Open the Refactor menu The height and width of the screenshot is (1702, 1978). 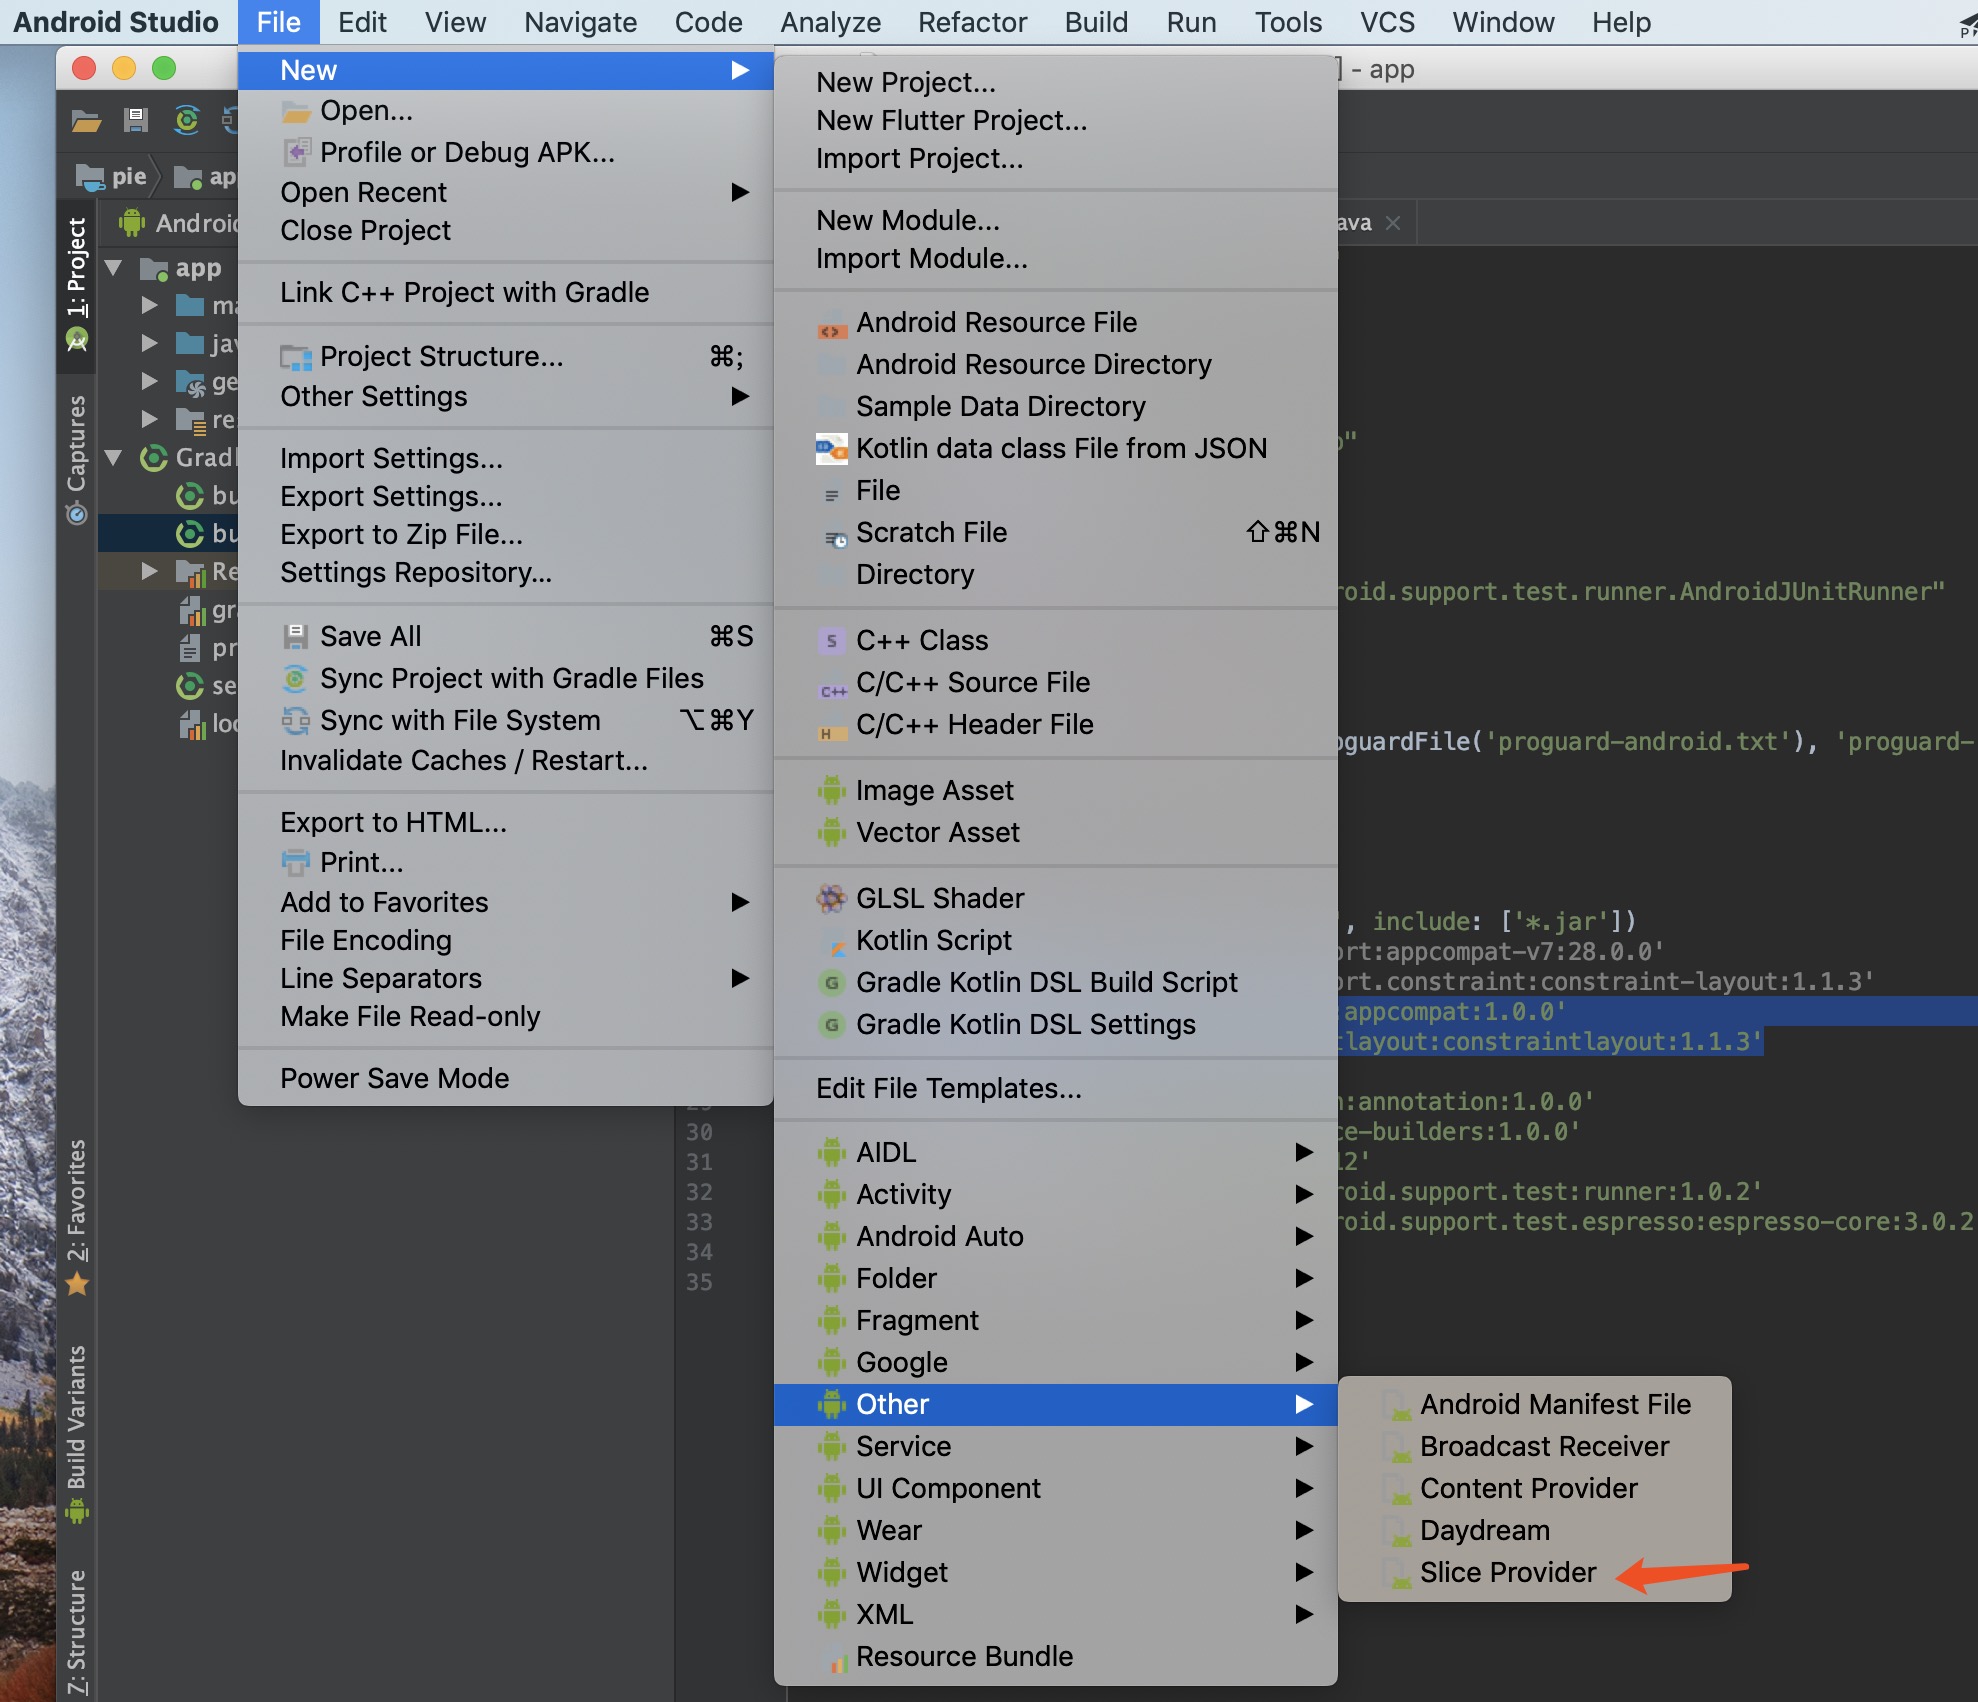tap(972, 22)
